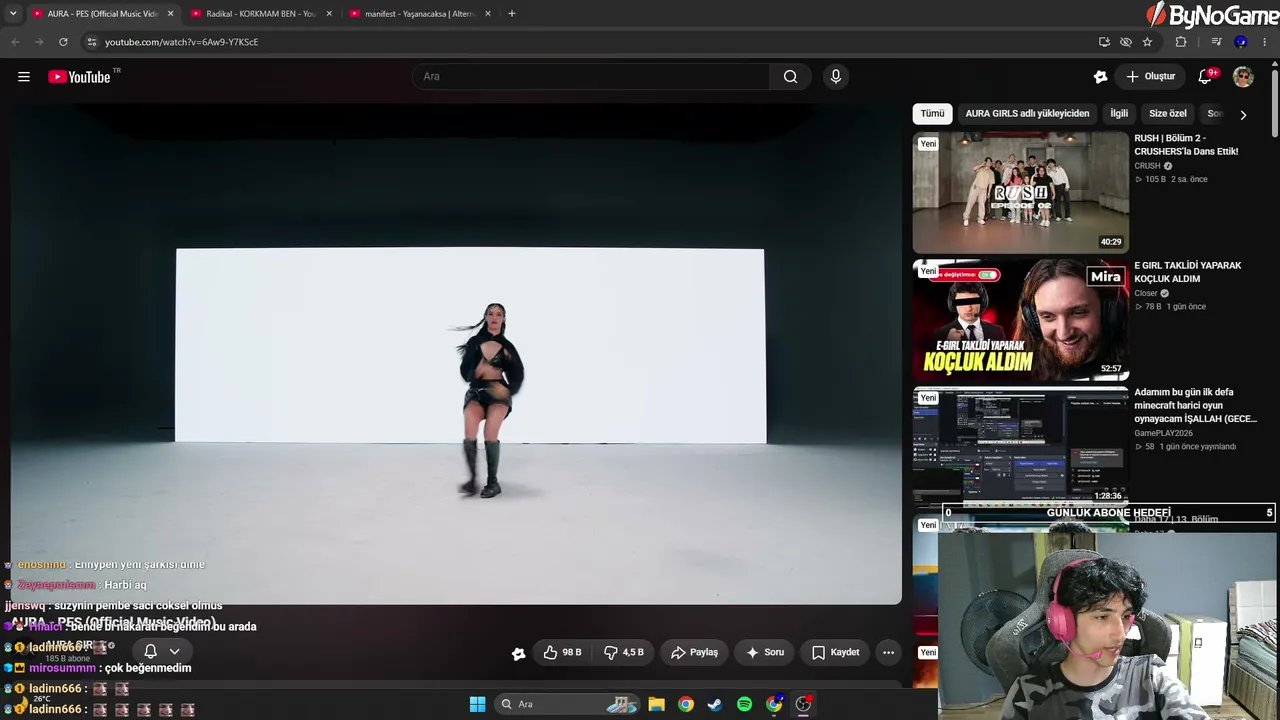Viewport: 1280px width, 720px height.
Task: Open Steam from the taskbar
Action: [715, 704]
